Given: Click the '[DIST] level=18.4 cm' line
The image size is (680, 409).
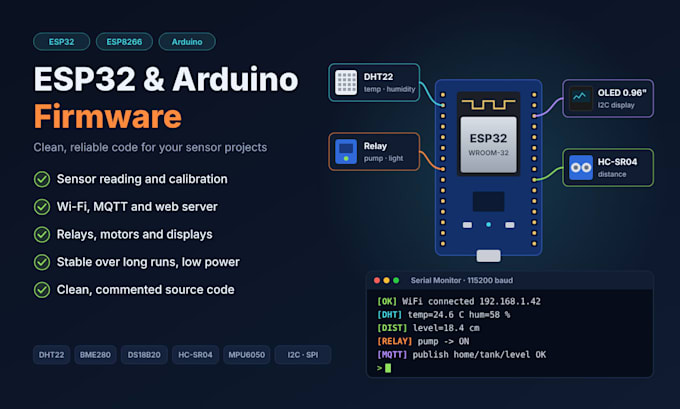Looking at the screenshot, I should click(x=428, y=328).
